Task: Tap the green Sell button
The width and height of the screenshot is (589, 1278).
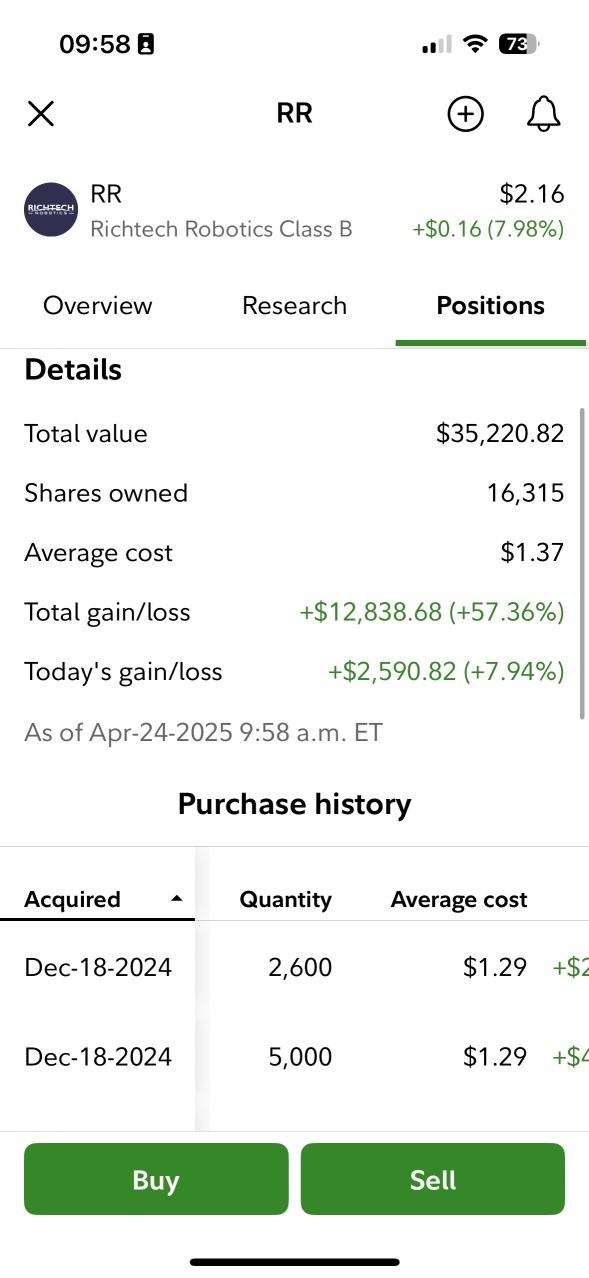Action: click(433, 1180)
